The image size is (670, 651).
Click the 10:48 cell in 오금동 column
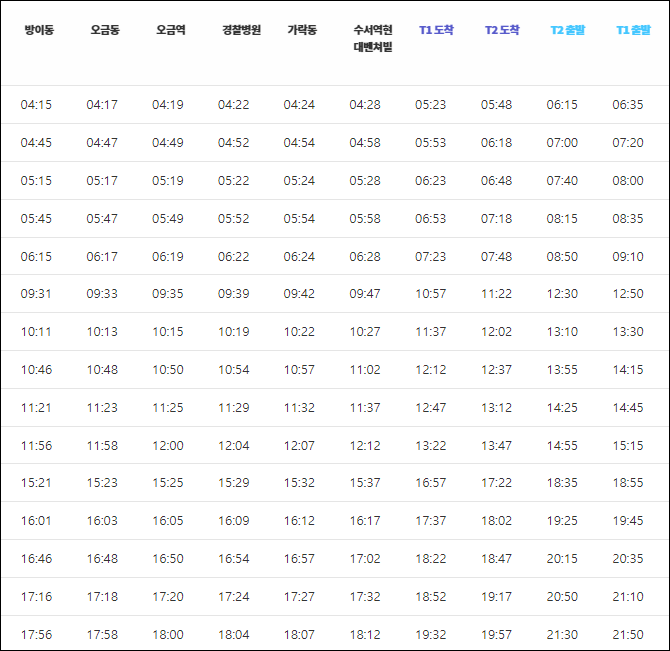[102, 370]
